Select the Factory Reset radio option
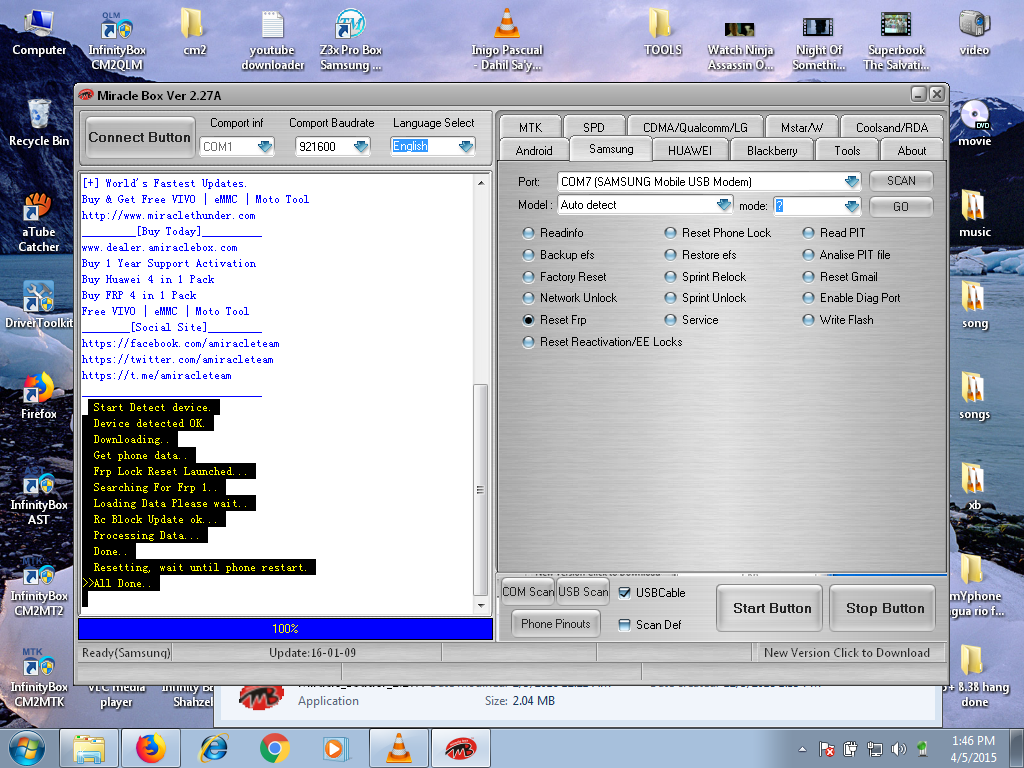 pyautogui.click(x=564, y=277)
